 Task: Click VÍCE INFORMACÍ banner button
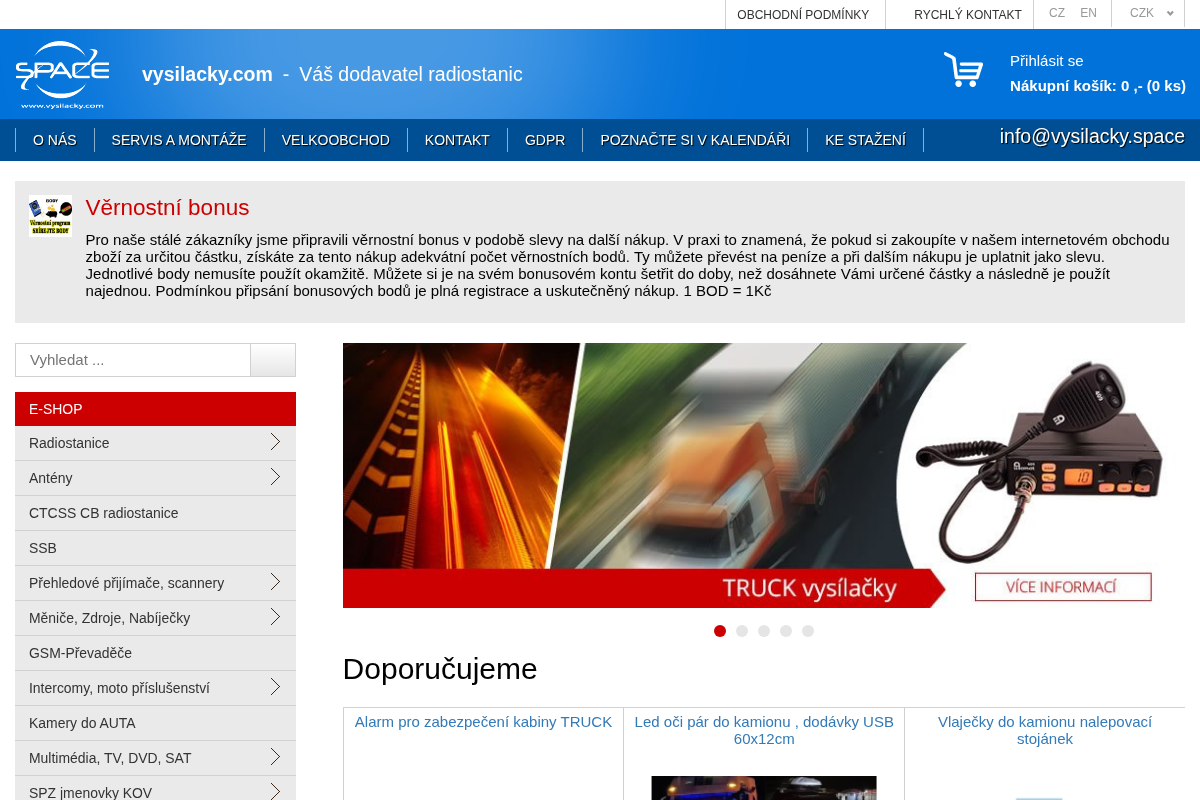click(x=1063, y=587)
